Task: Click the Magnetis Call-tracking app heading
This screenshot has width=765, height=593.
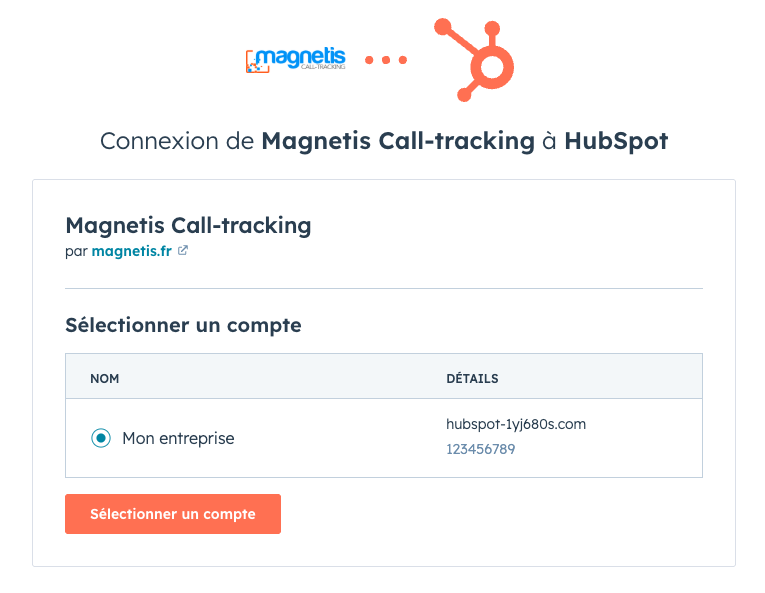Action: 188,225
